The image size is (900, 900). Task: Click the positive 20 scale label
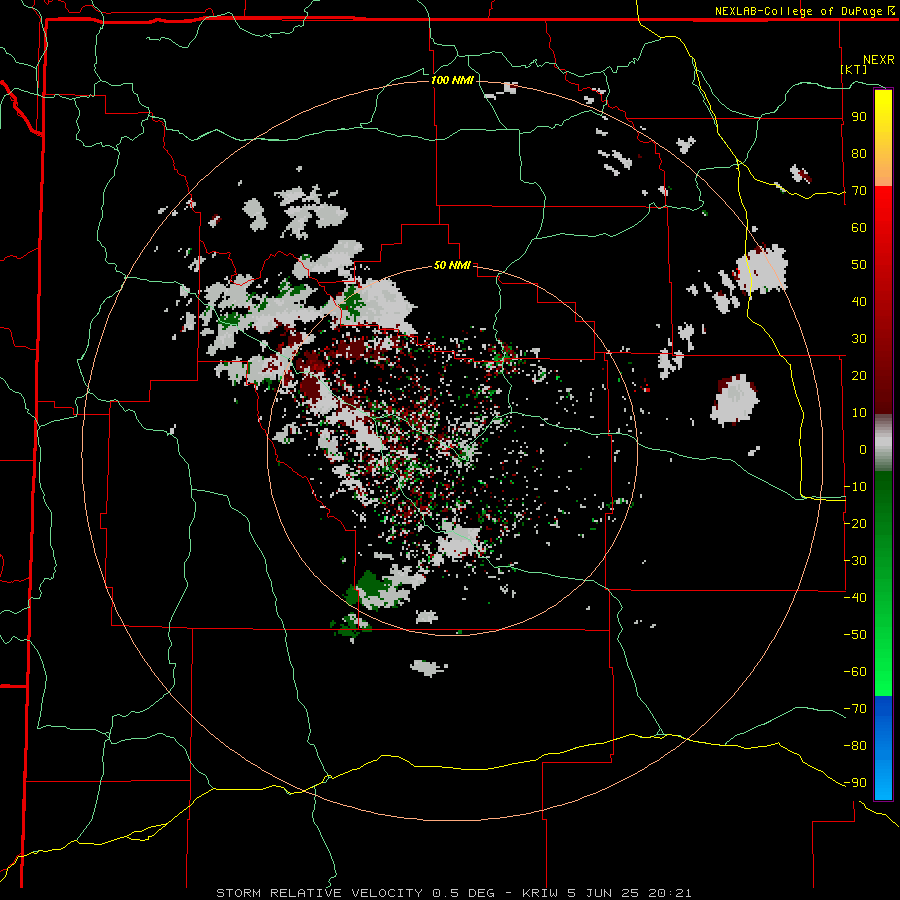pos(859,375)
